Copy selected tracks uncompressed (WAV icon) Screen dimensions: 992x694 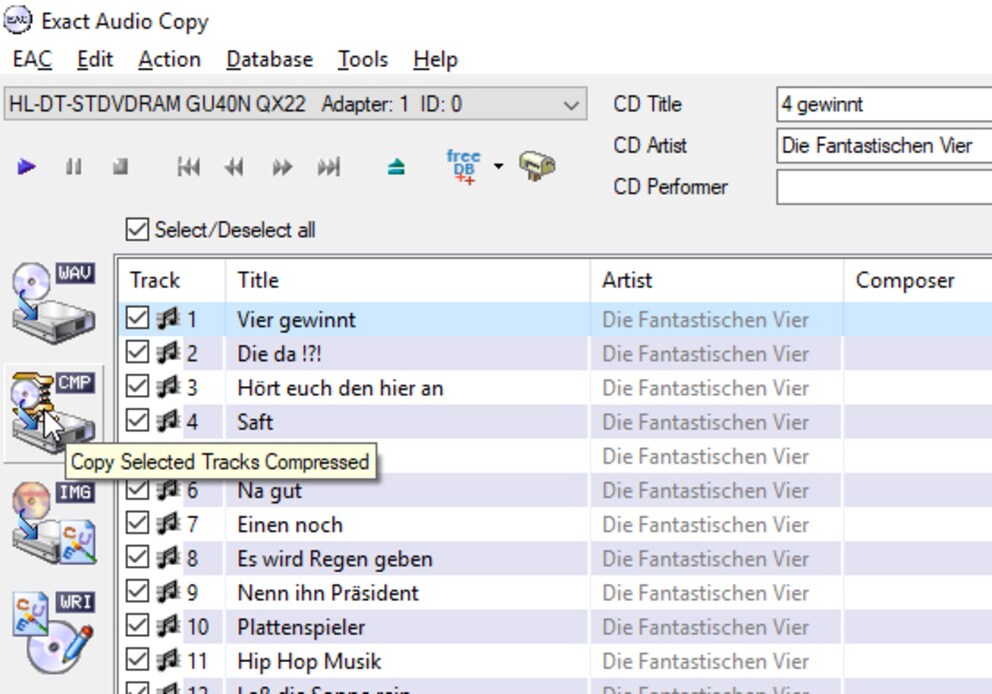tap(54, 303)
